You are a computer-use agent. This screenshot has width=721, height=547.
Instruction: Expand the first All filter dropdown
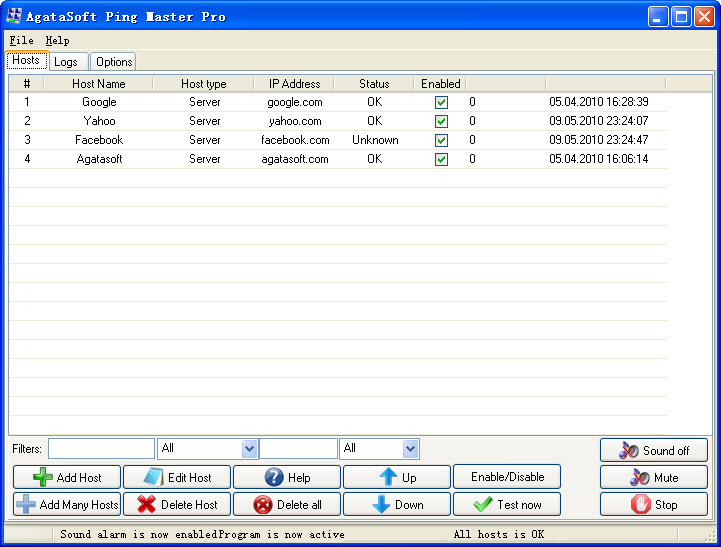point(249,449)
